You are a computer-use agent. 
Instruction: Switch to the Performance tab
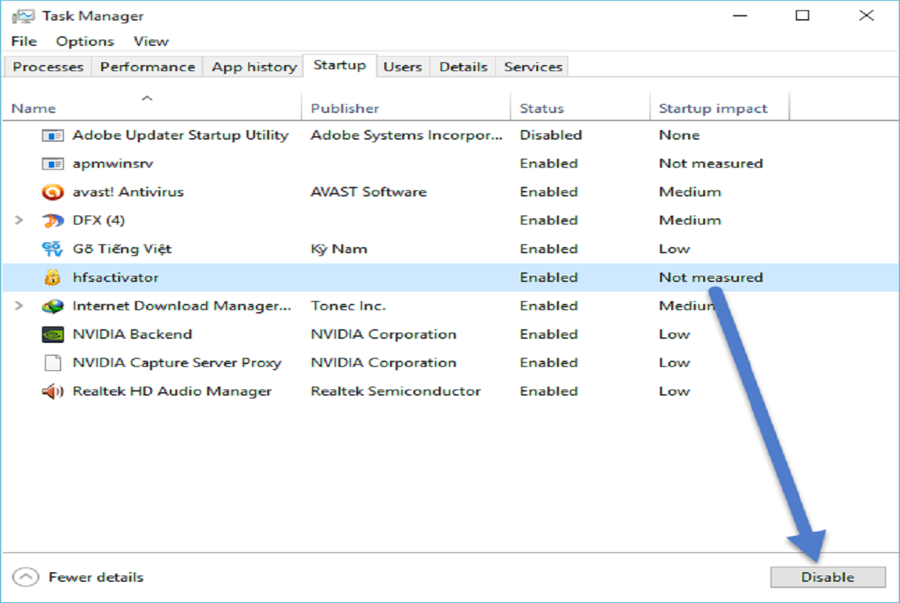click(148, 67)
